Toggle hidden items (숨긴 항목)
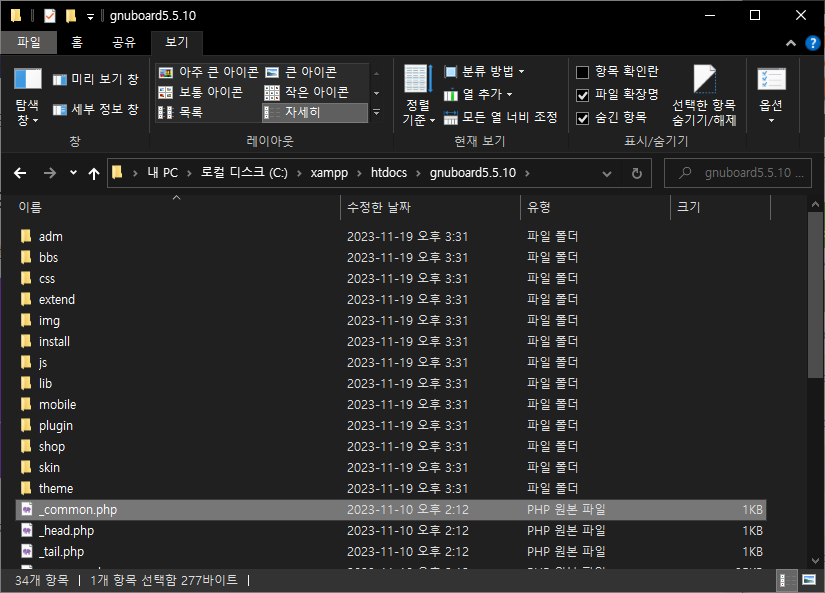Viewport: 825px width, 593px height. pyautogui.click(x=611, y=118)
